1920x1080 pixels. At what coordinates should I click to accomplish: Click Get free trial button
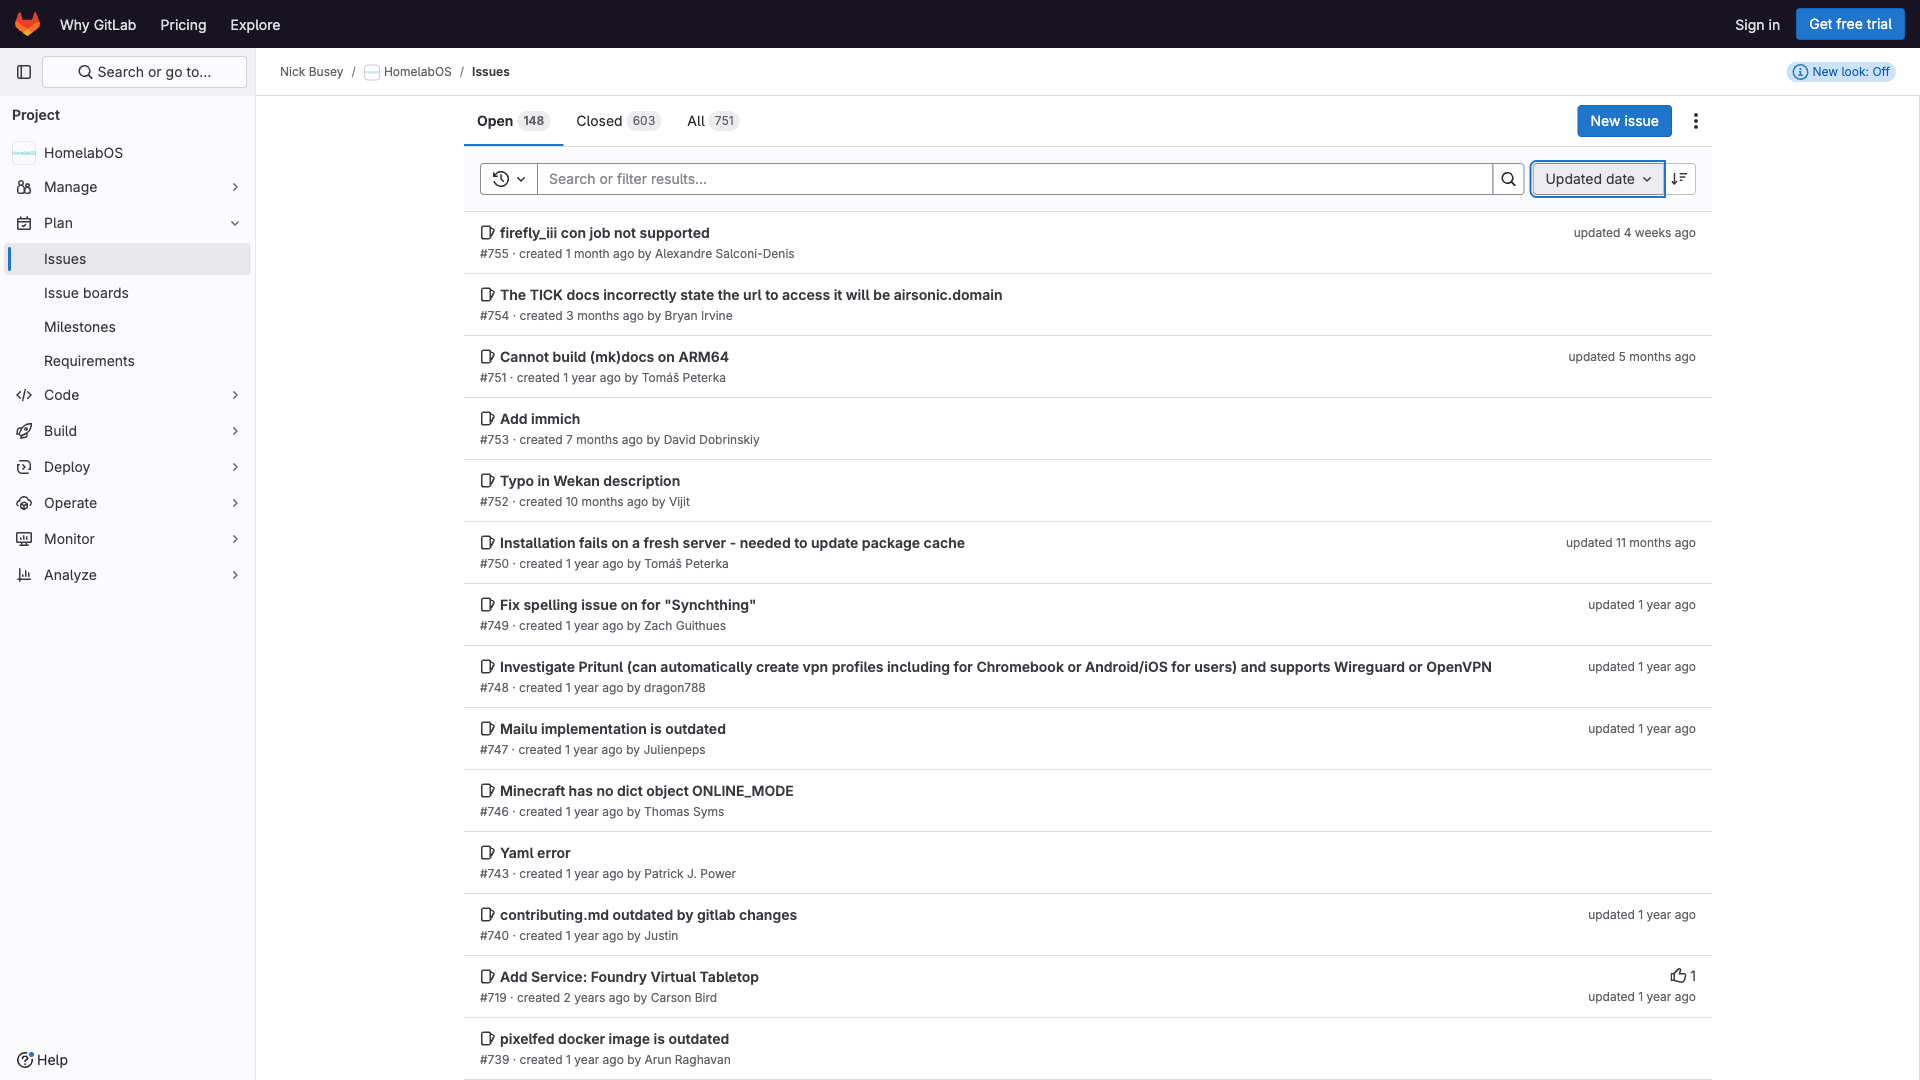point(1849,24)
